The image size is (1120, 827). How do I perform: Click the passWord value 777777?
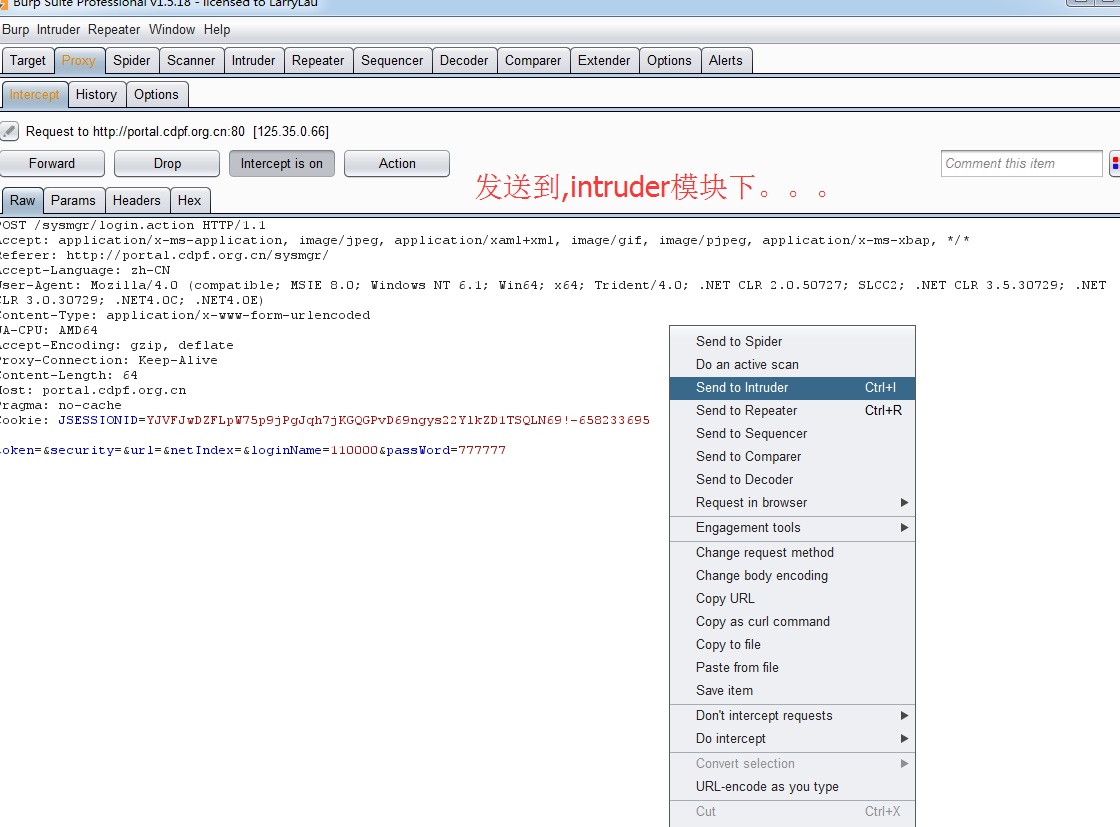[482, 450]
